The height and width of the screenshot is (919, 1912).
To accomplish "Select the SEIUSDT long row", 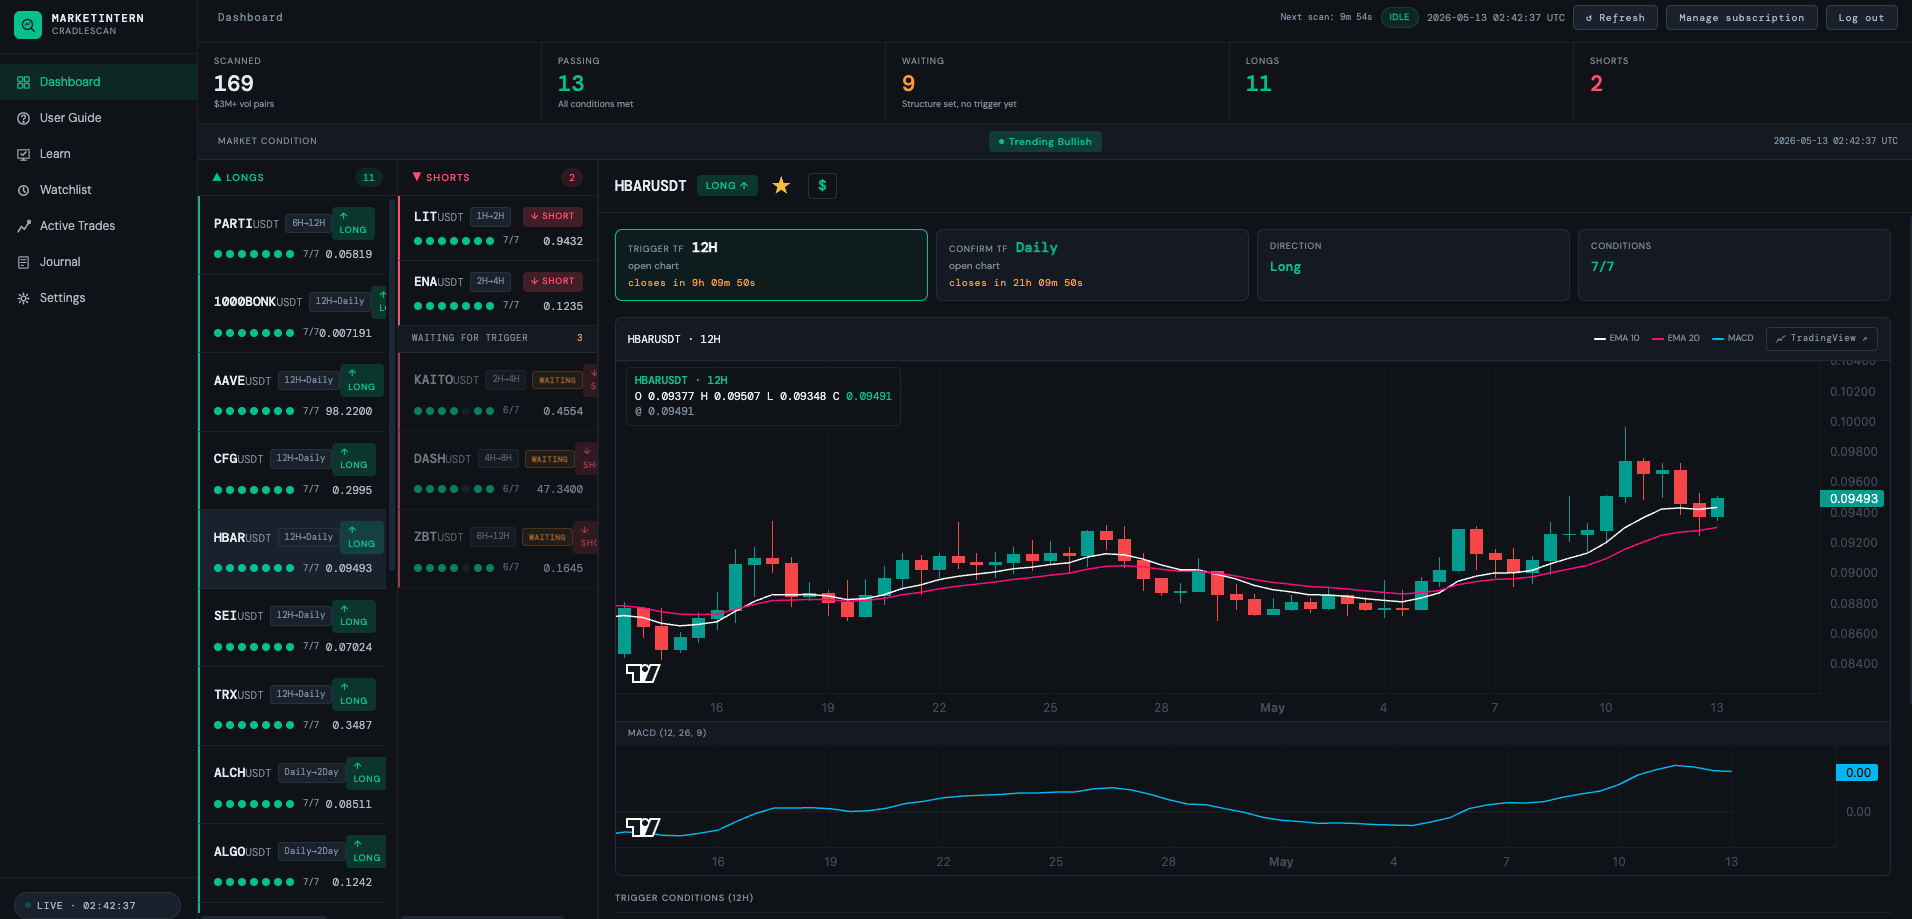I will coord(293,628).
